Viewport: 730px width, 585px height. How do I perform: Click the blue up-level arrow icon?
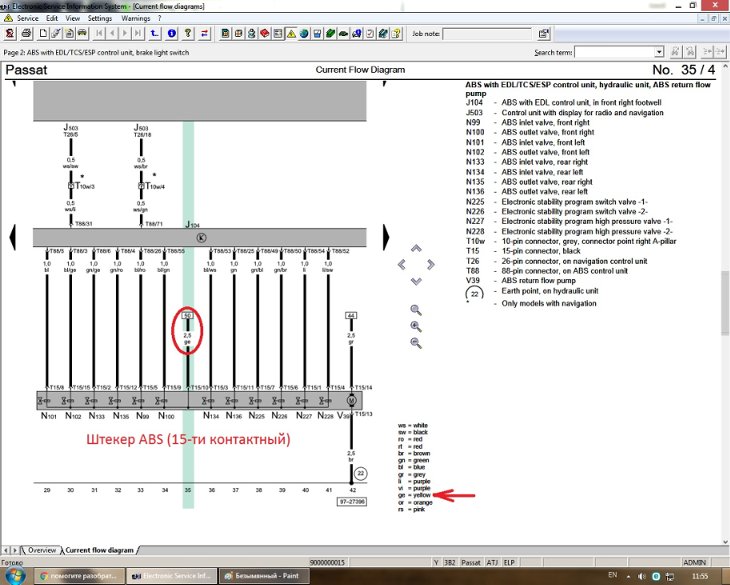click(155, 34)
